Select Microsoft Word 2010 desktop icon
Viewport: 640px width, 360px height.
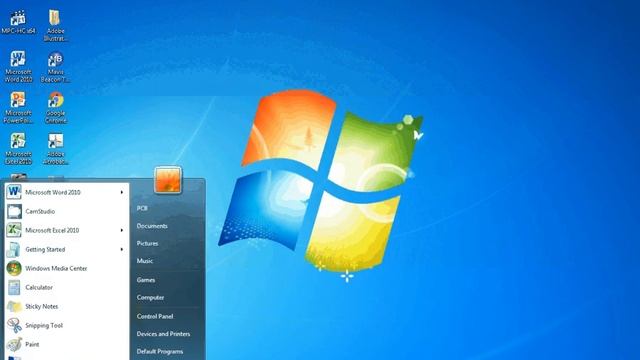pyautogui.click(x=18, y=67)
